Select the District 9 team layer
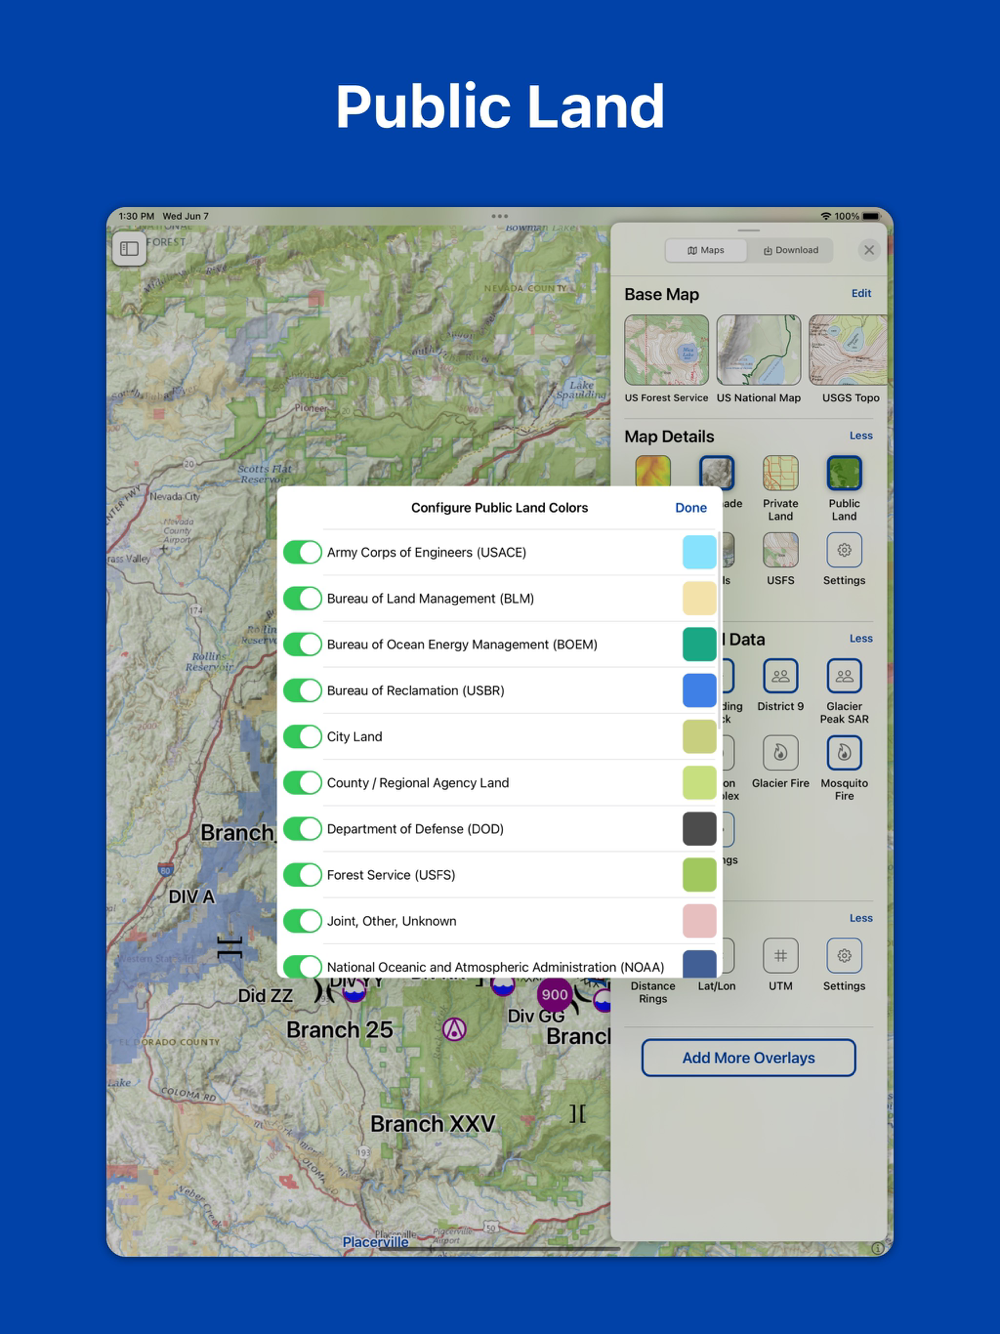 [780, 677]
